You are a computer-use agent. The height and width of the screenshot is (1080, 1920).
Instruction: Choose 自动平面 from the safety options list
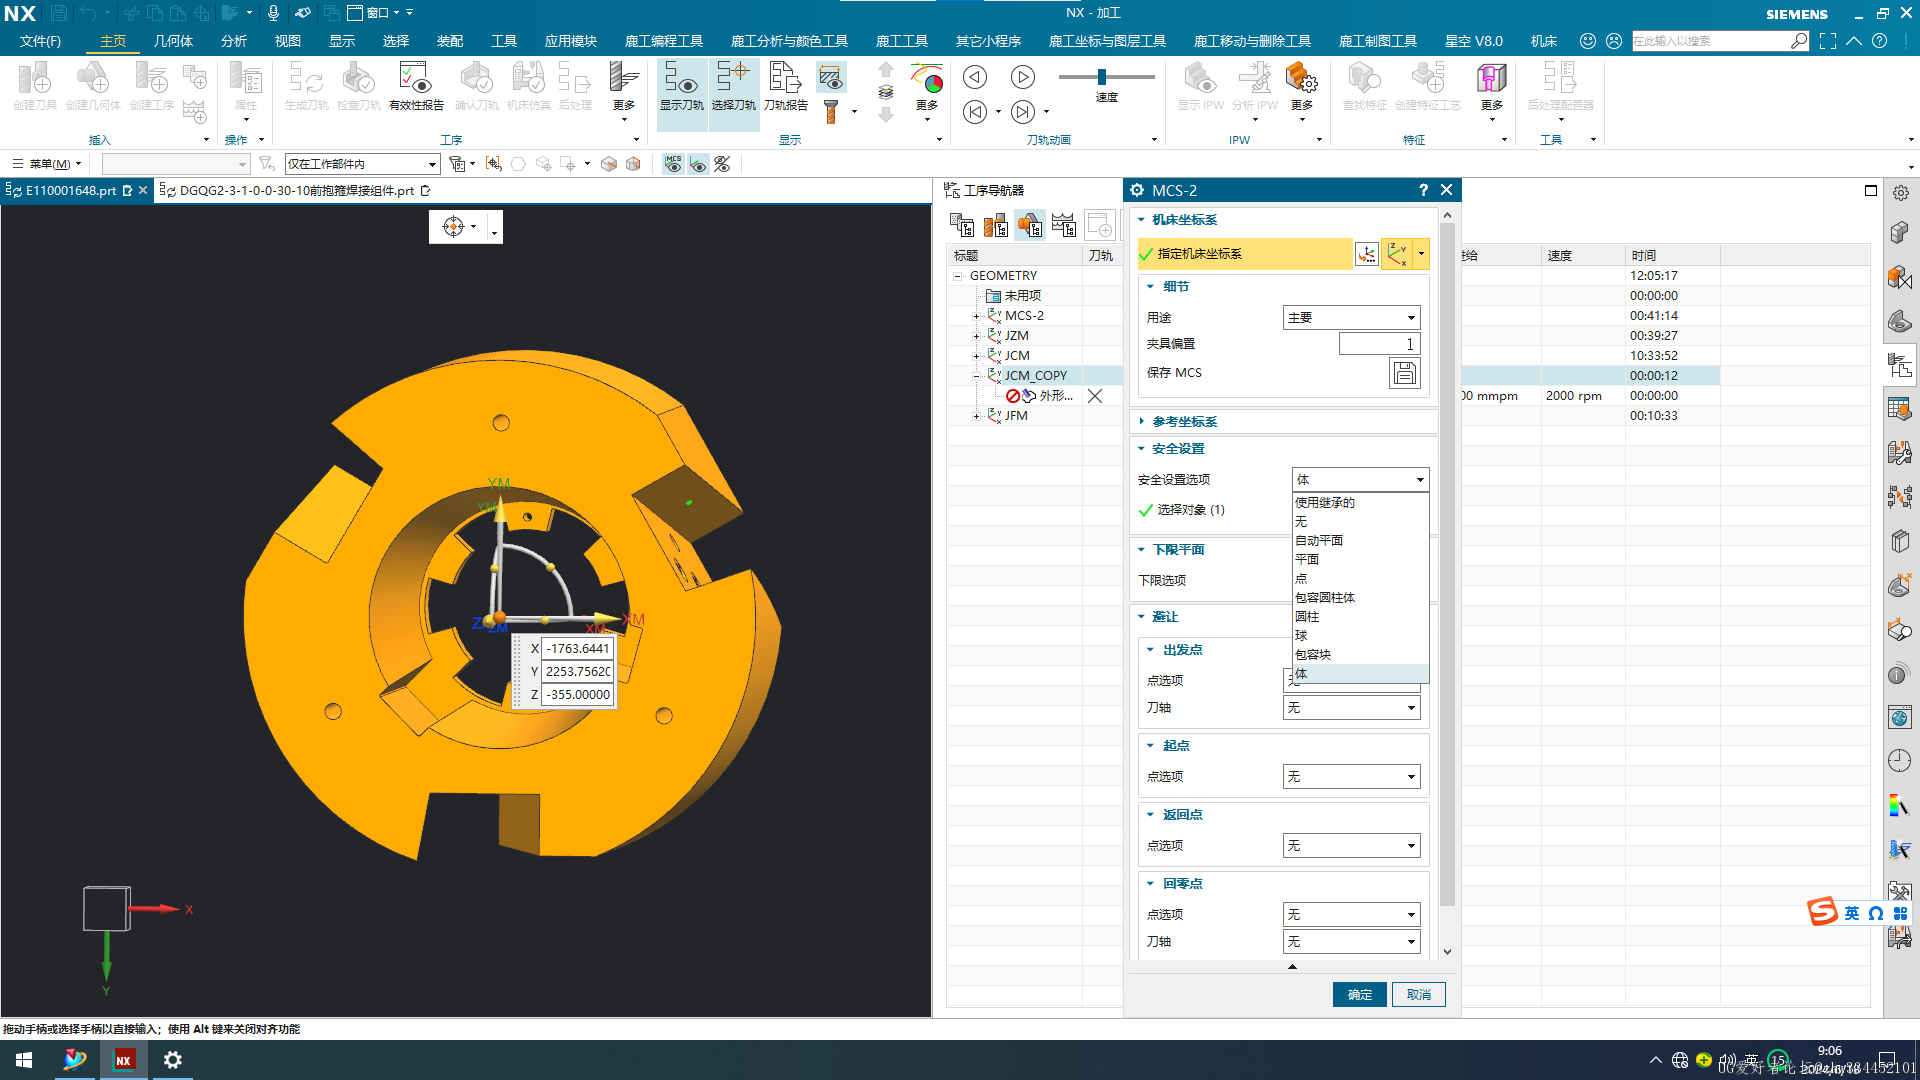pyautogui.click(x=1360, y=541)
